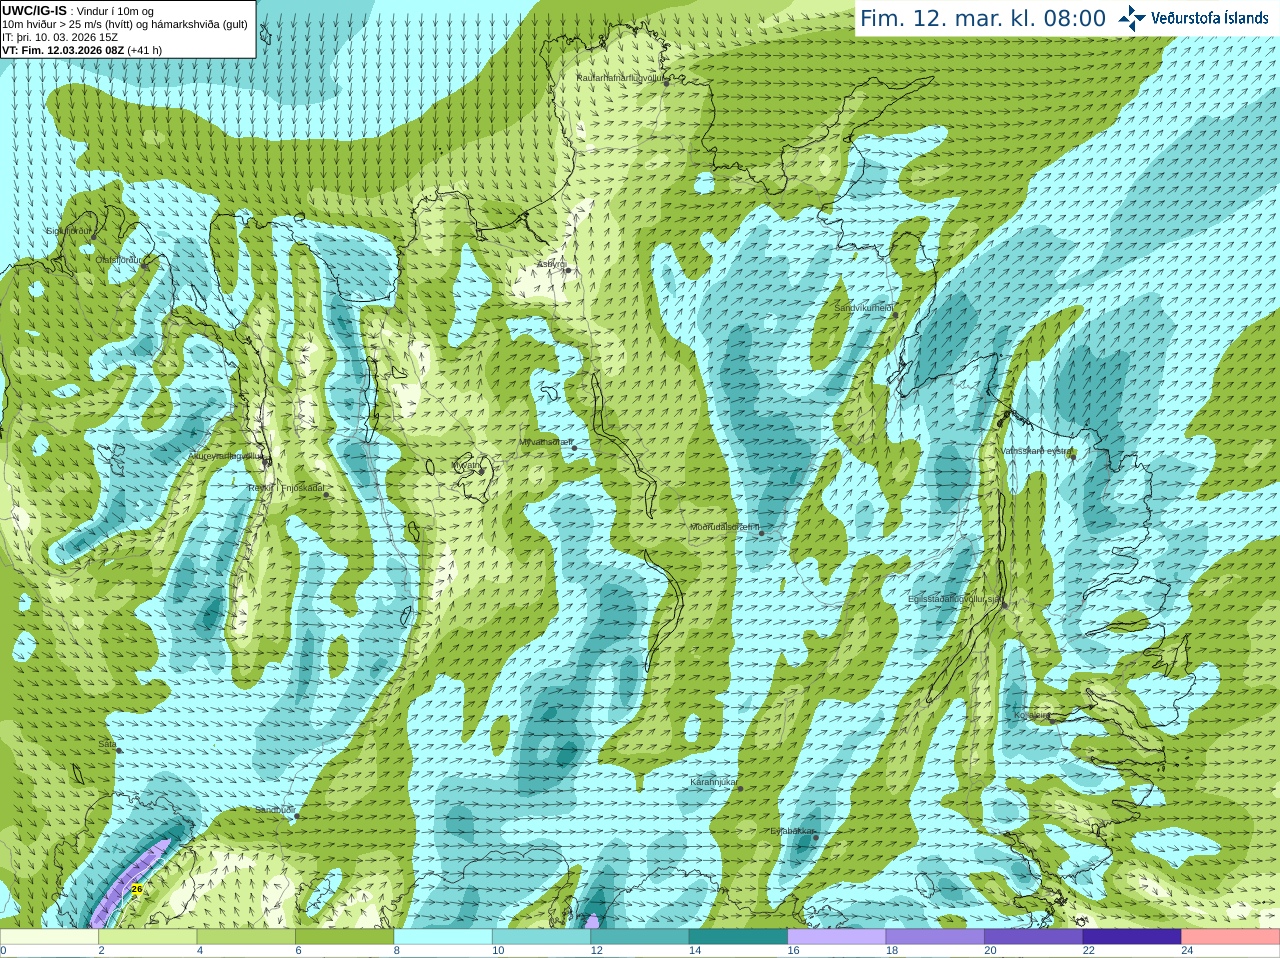
Task: Click the Sandbúðir station label
Action: tap(274, 810)
